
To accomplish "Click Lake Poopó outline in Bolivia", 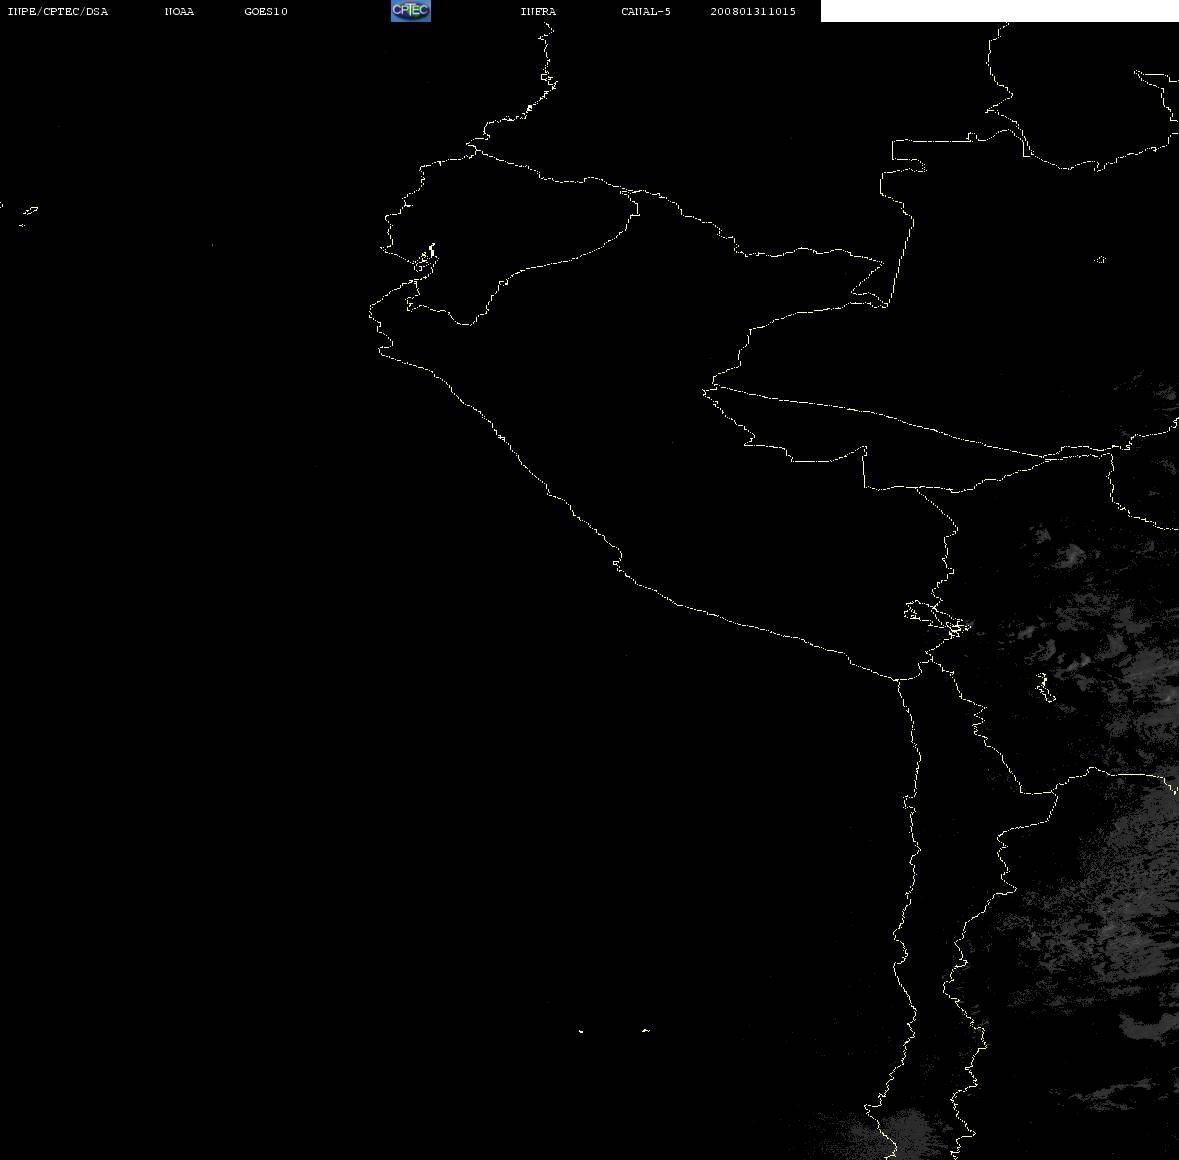I will 1046,687.
